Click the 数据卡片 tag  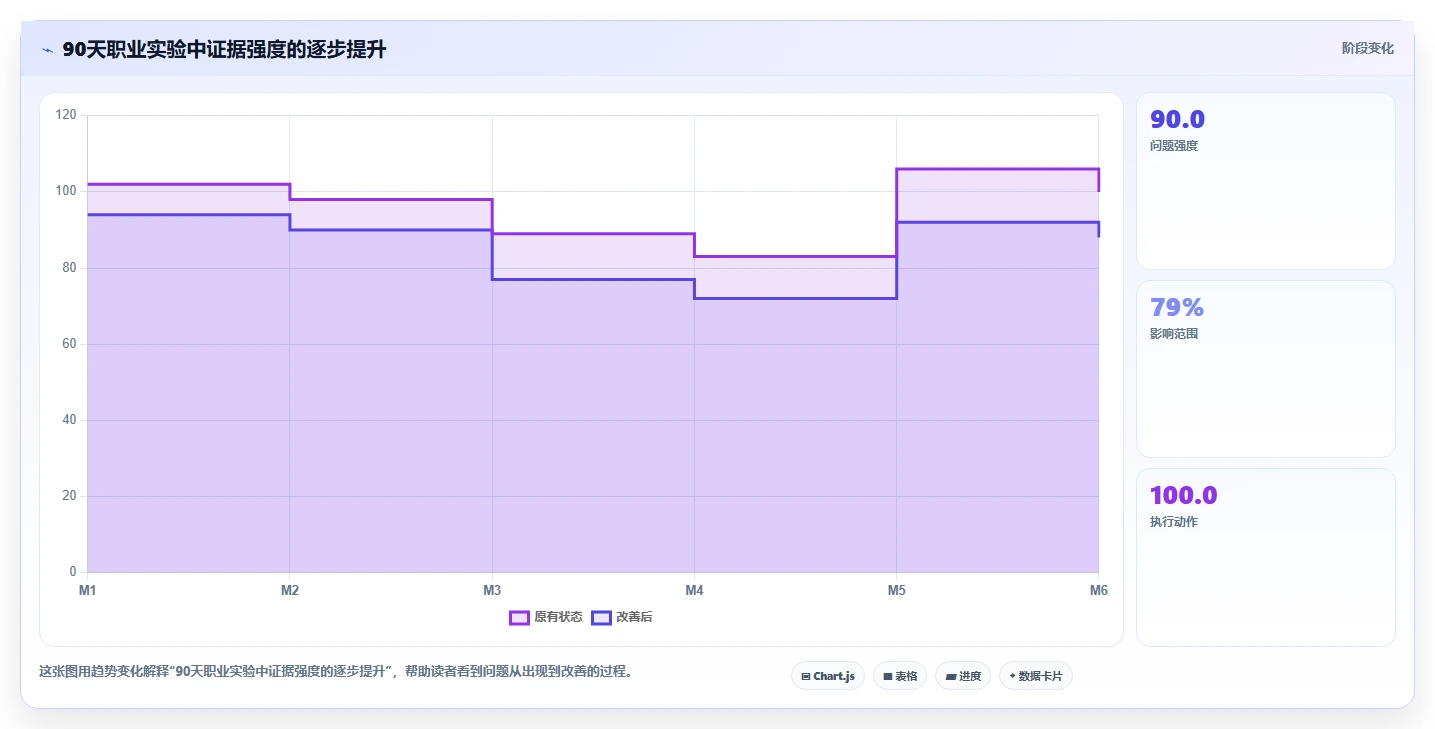pos(1036,676)
